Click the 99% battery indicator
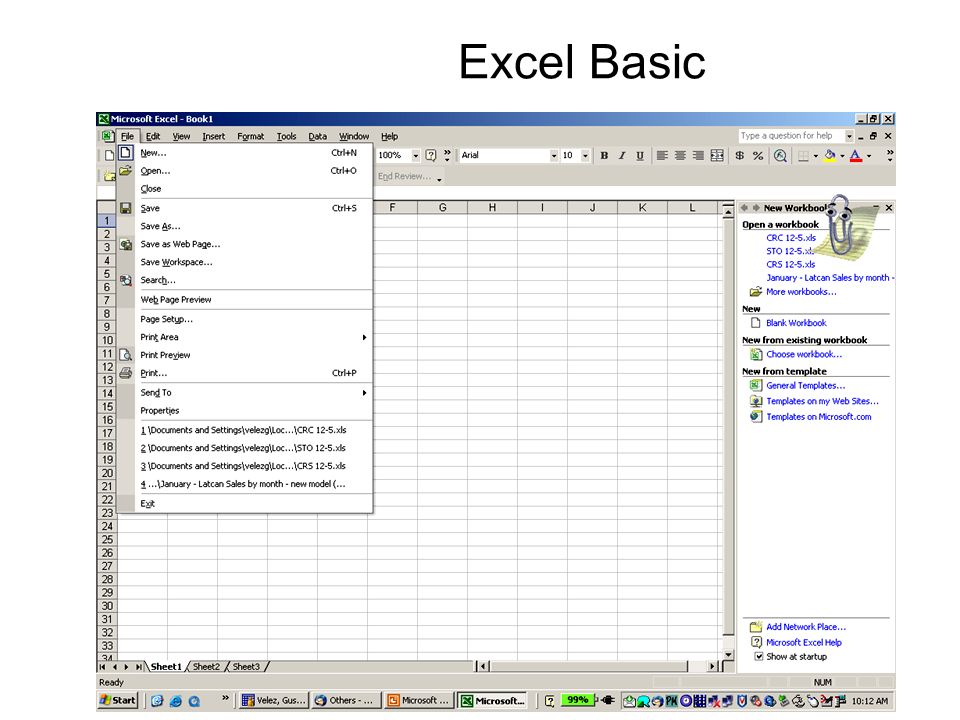Screen dimensions: 960x720 pyautogui.click(x=577, y=700)
